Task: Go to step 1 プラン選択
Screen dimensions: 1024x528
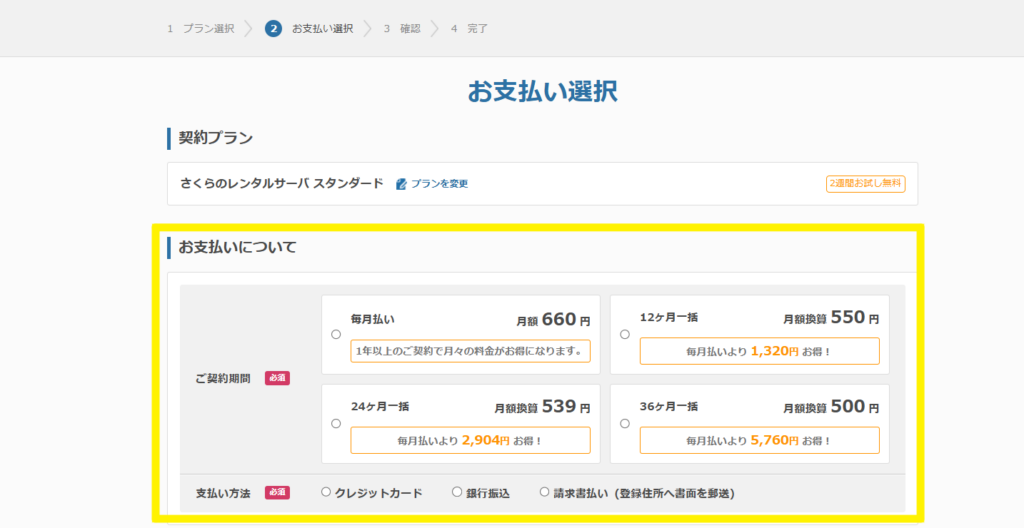Action: (x=200, y=29)
